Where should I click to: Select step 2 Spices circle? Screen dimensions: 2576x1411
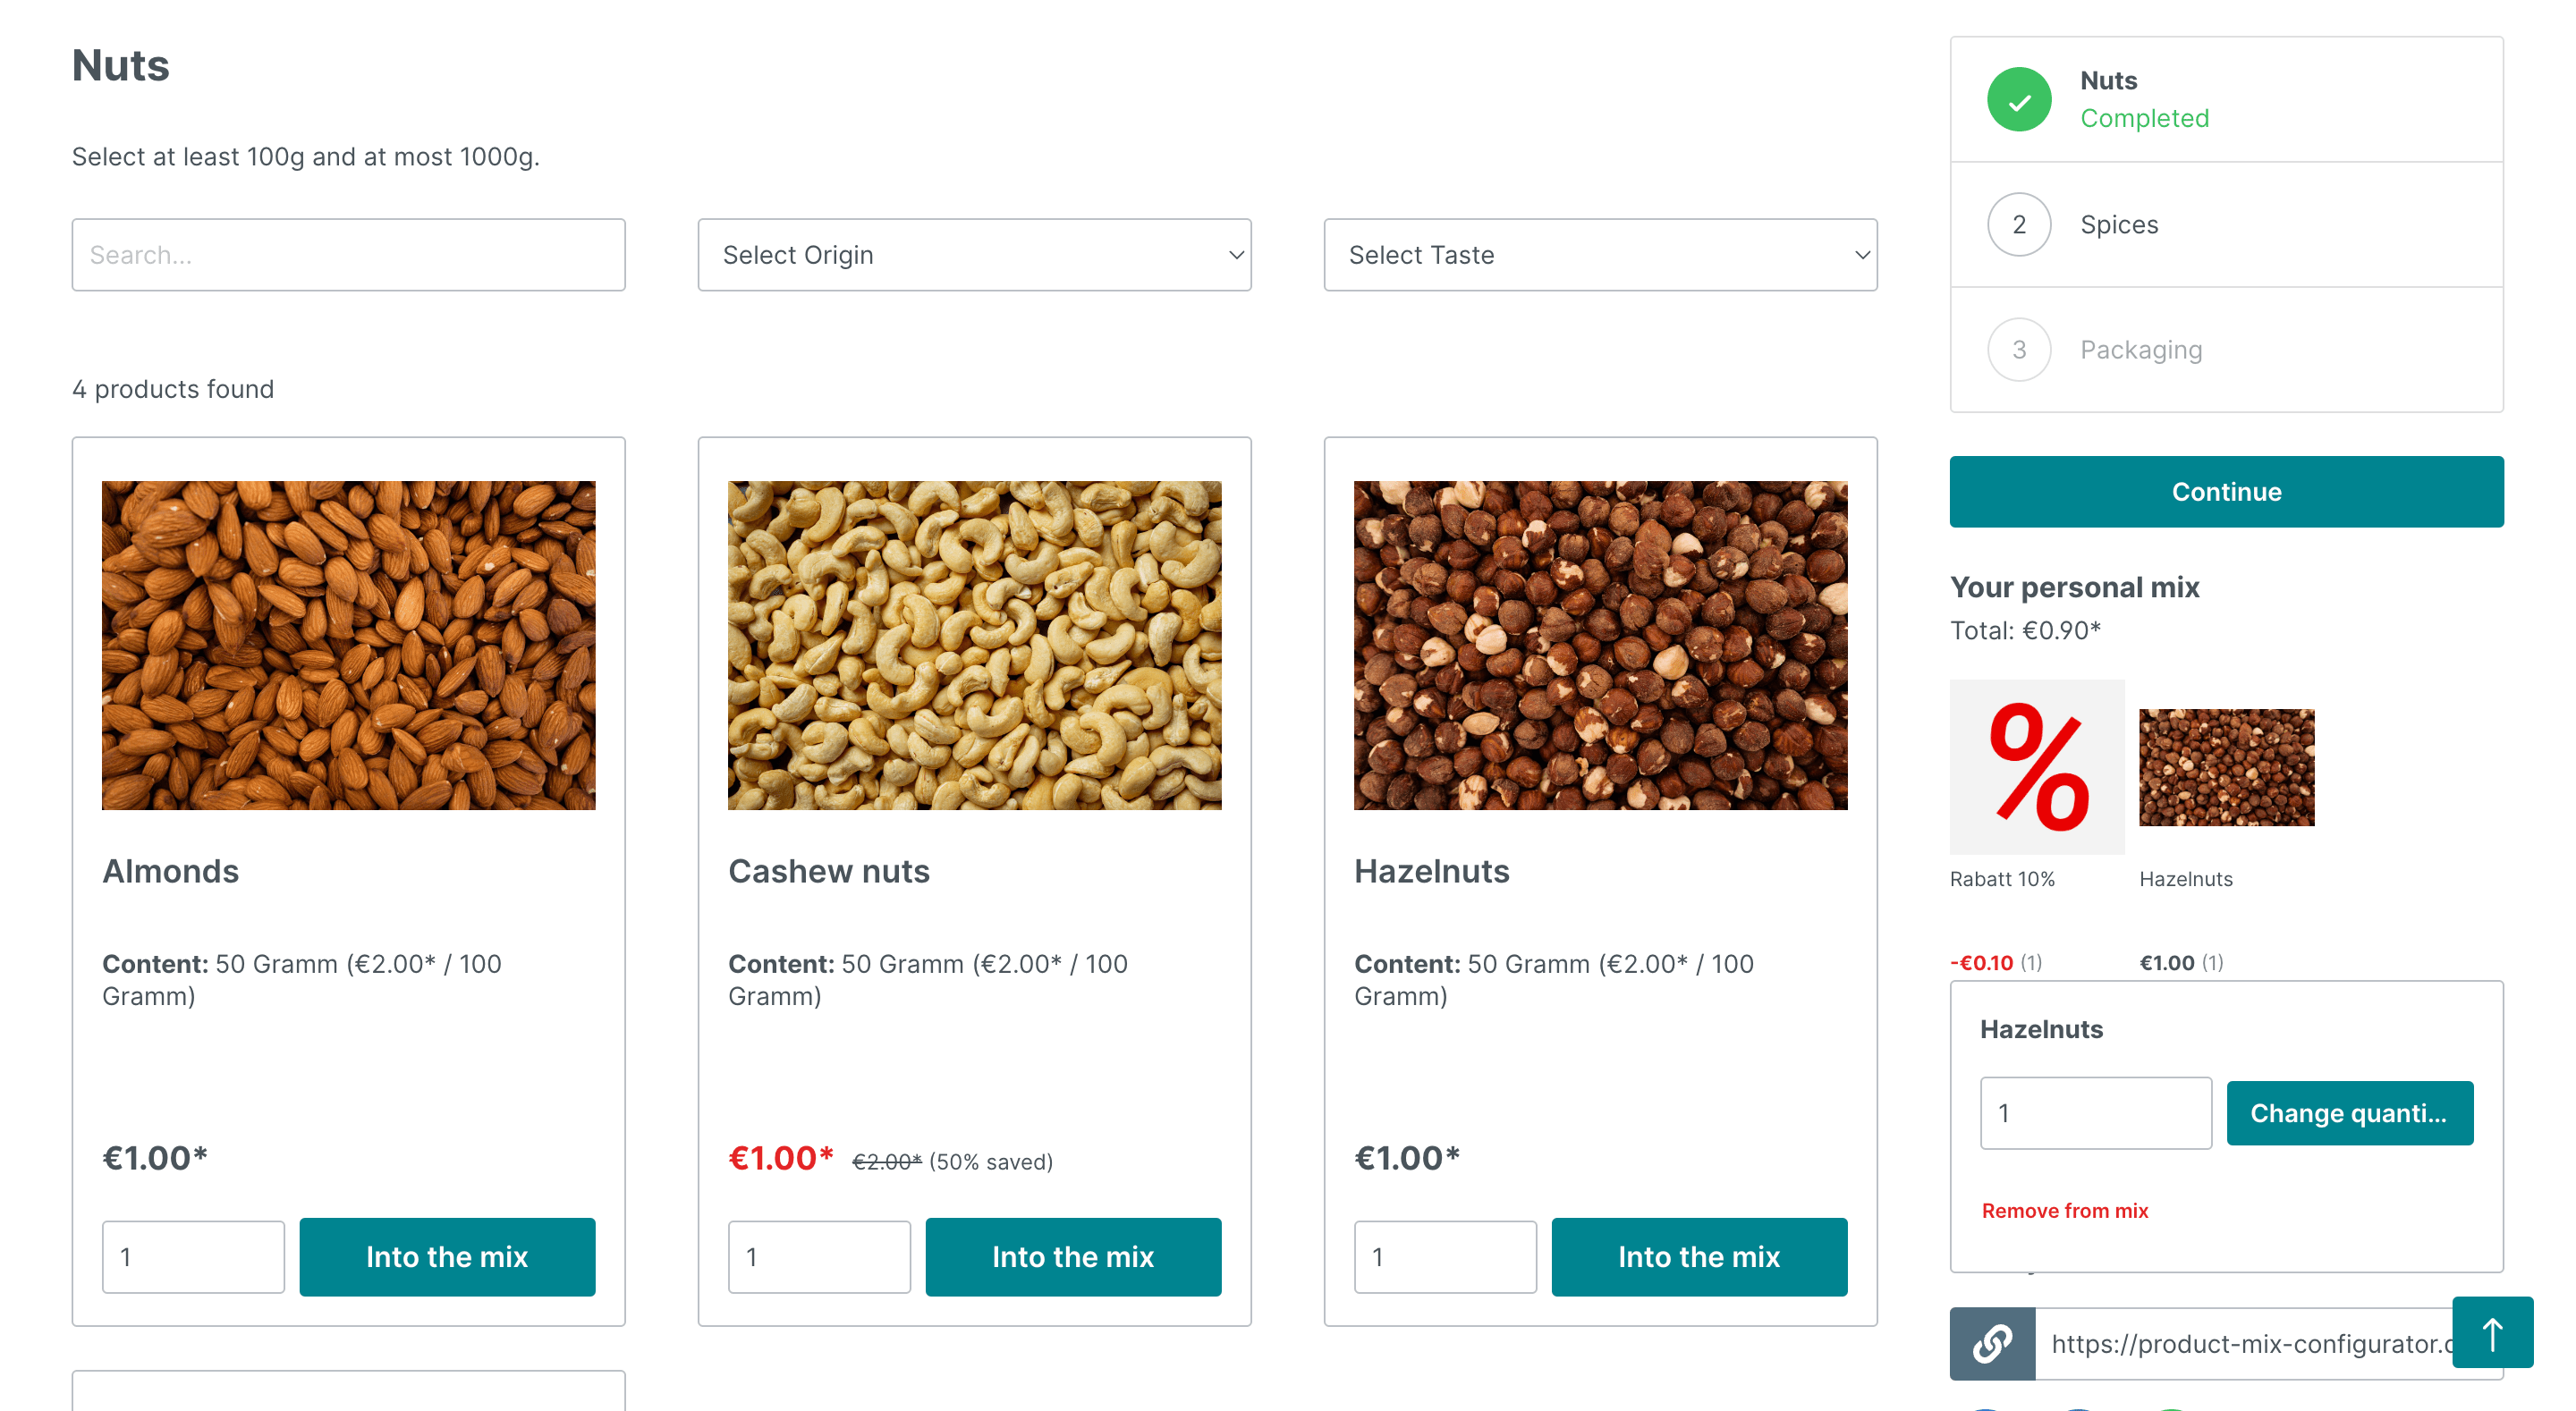(2018, 224)
